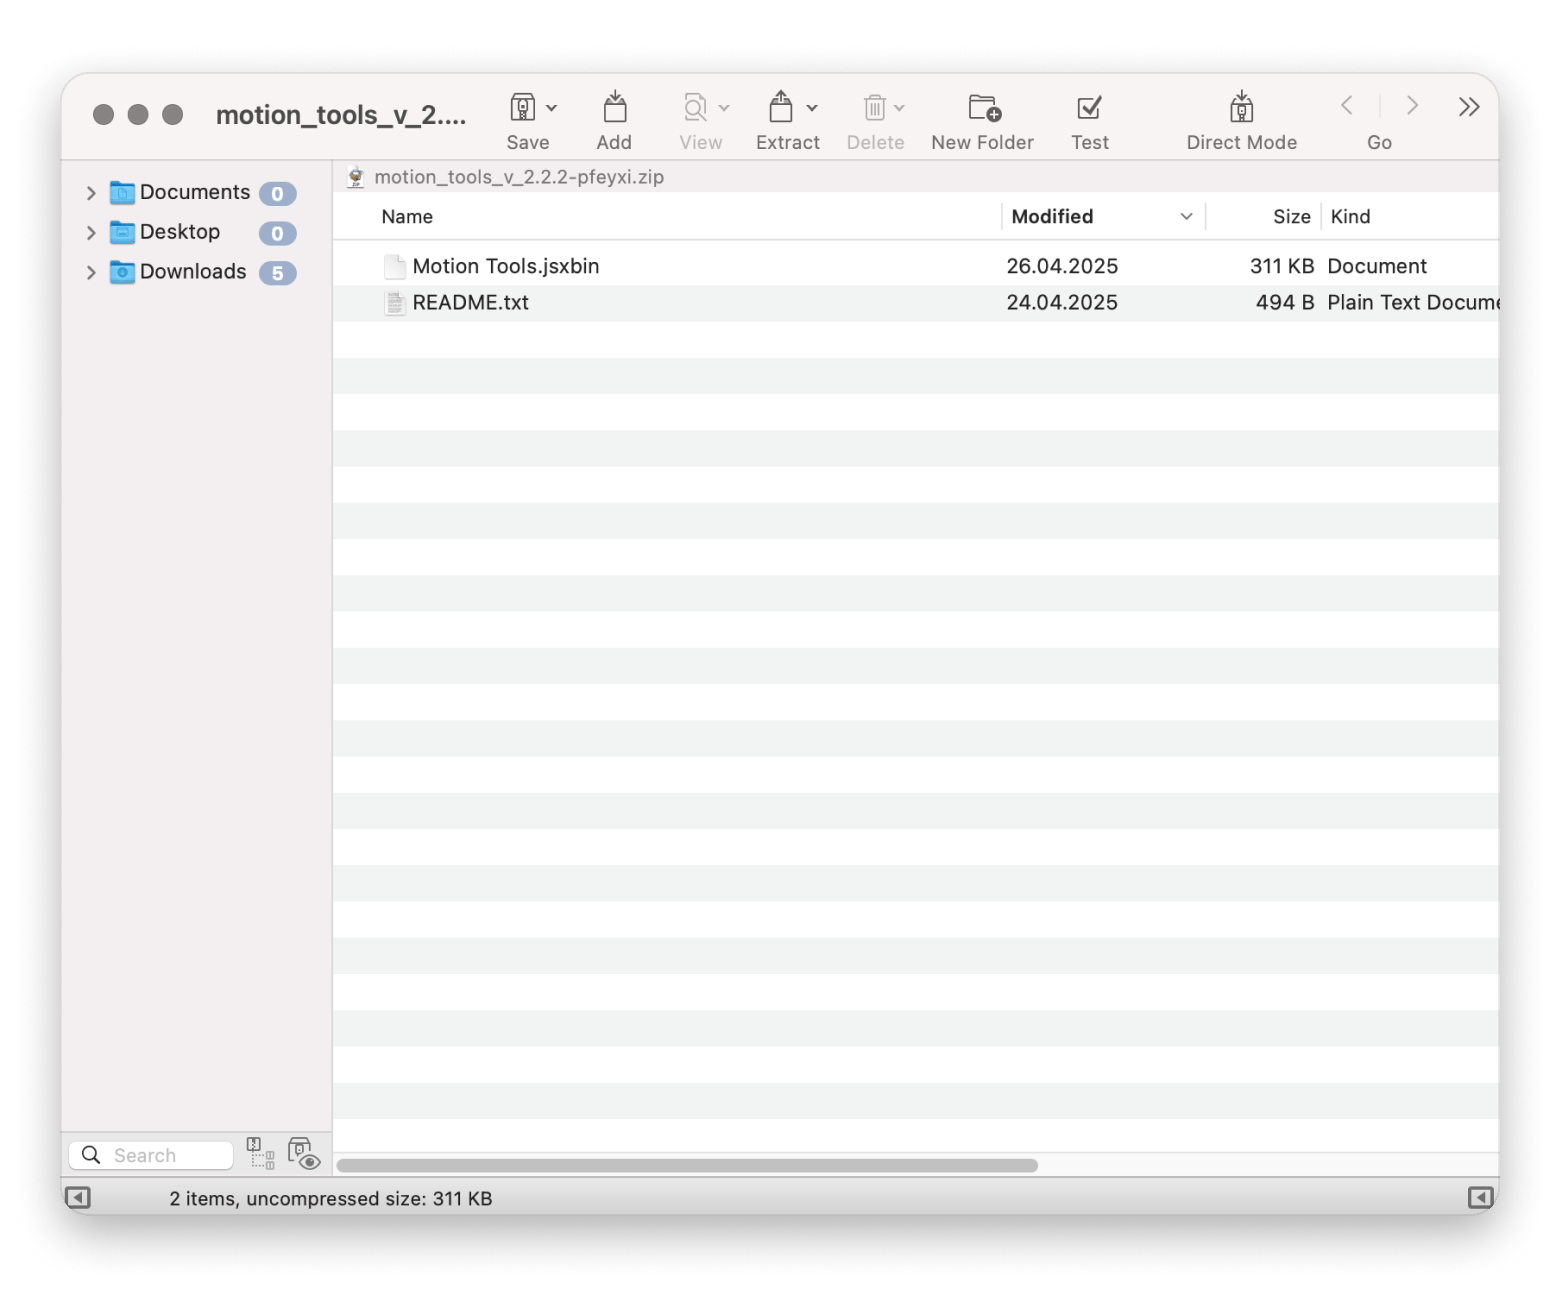Toggle right panel from status bar corner
Image resolution: width=1560 pixels, height=1296 pixels.
[1480, 1197]
